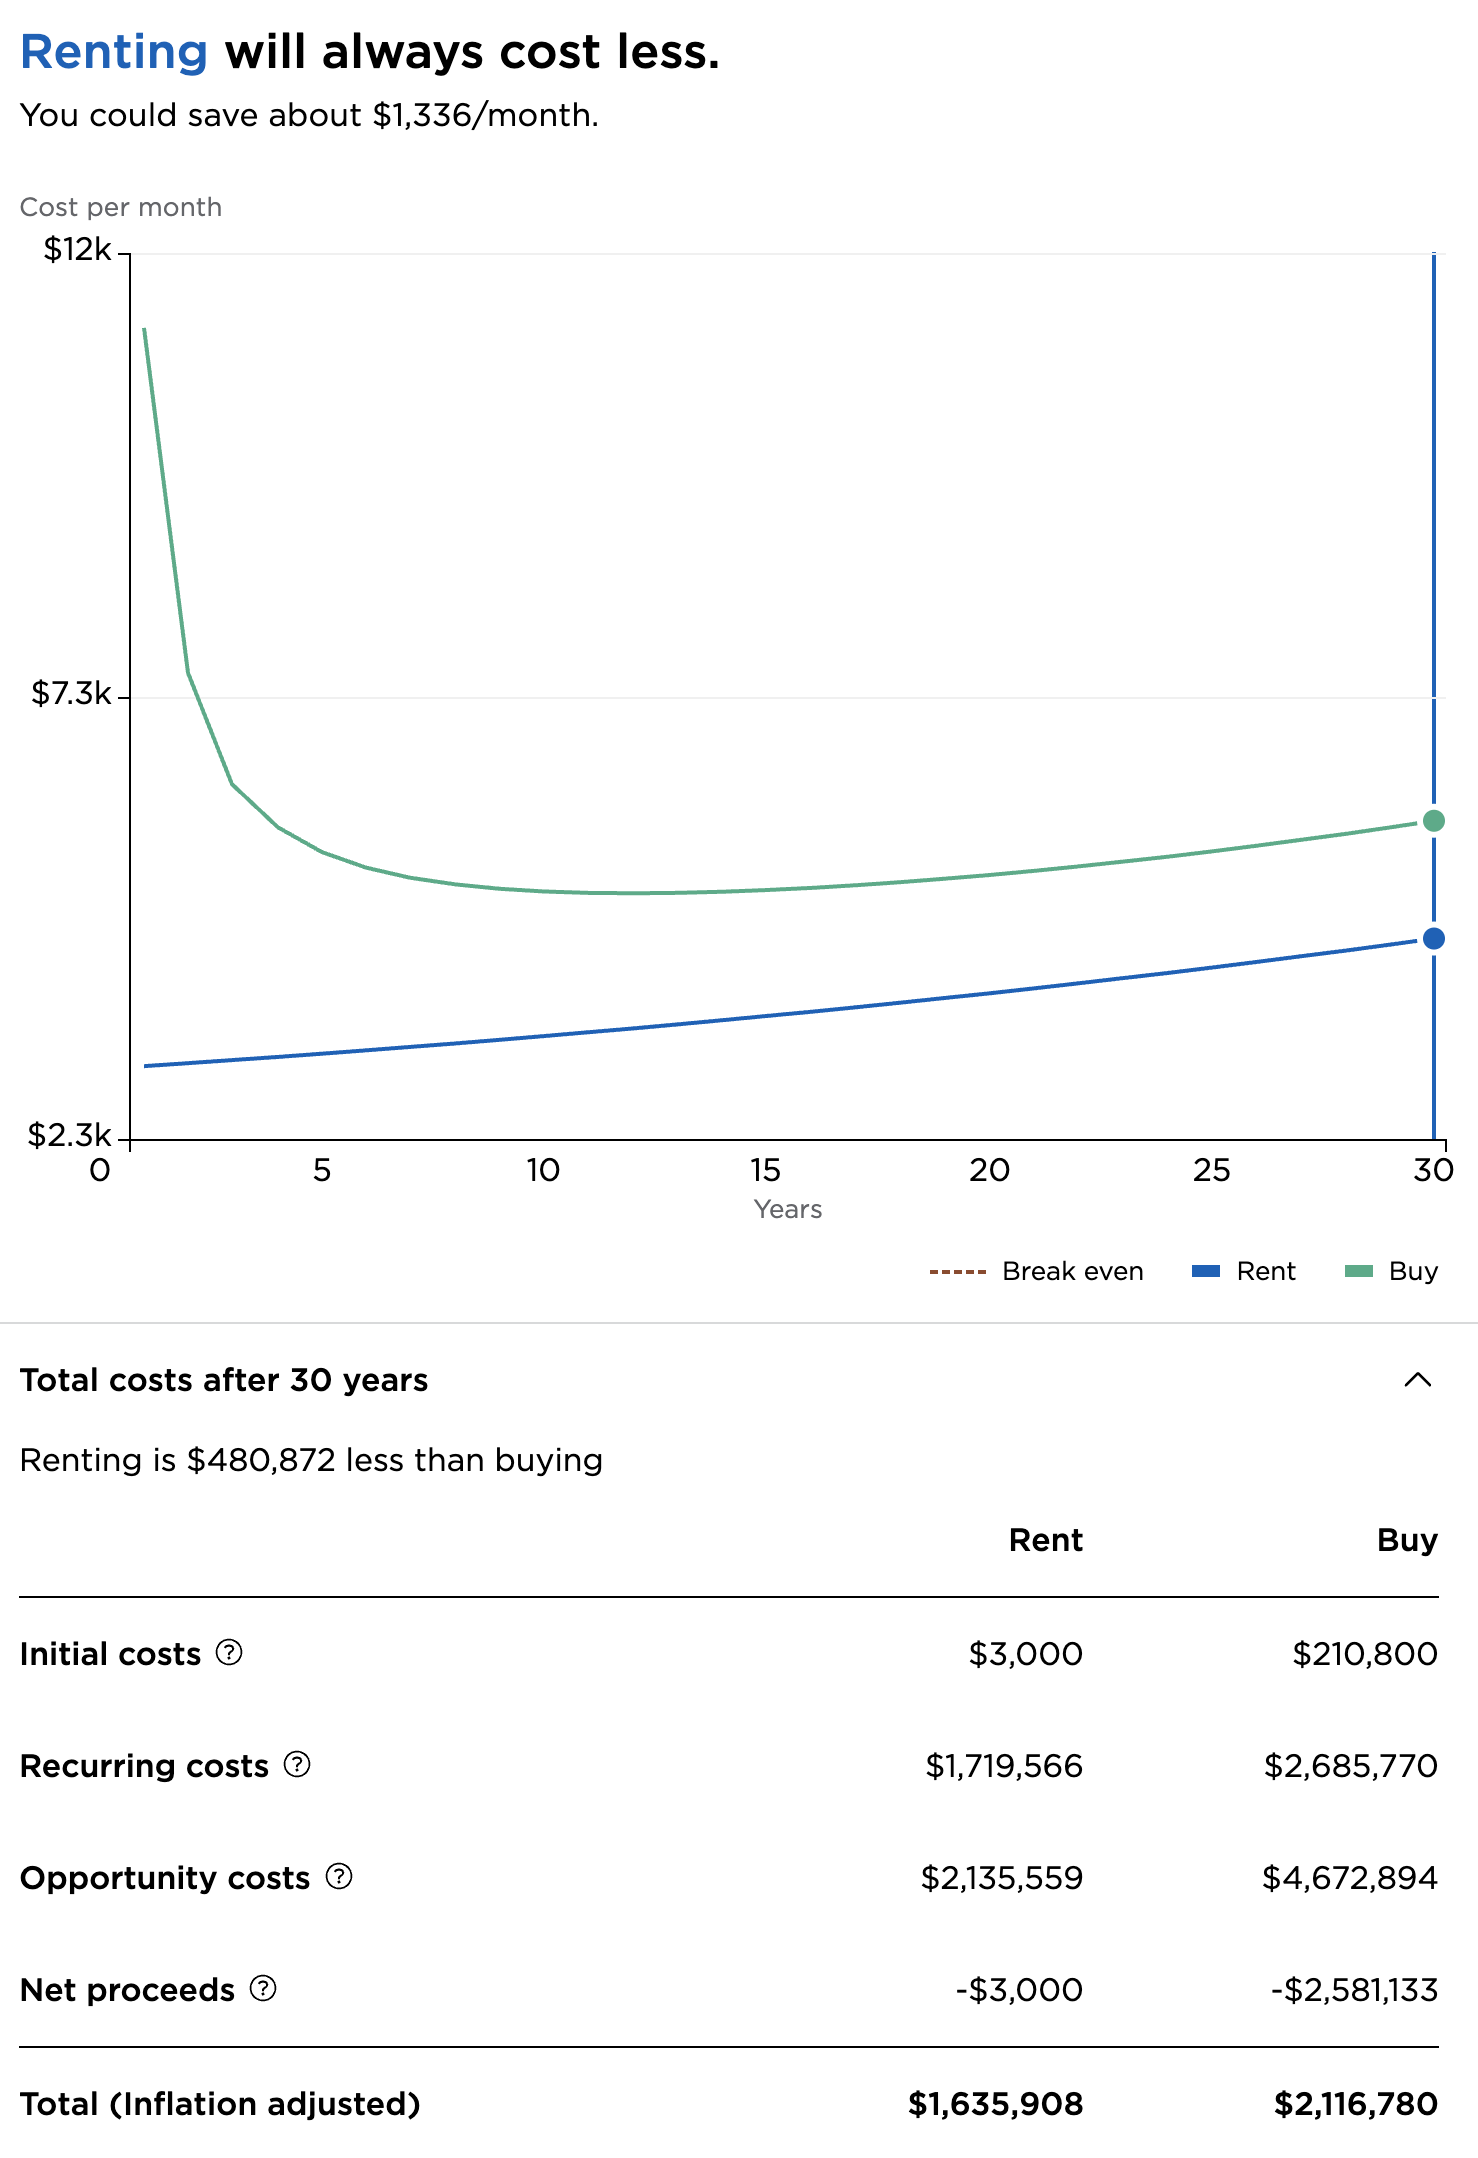Click the Total costs after 30 years heading

click(224, 1380)
